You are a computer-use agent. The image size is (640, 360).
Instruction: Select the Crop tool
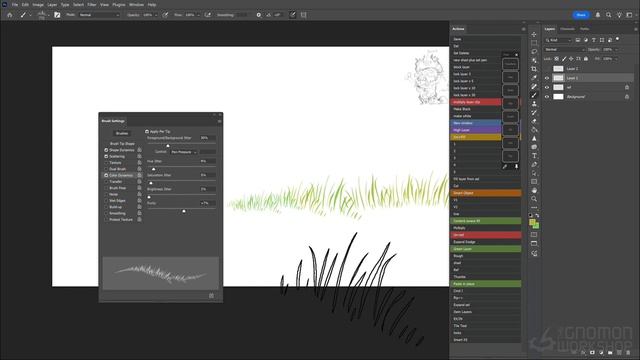[534, 69]
